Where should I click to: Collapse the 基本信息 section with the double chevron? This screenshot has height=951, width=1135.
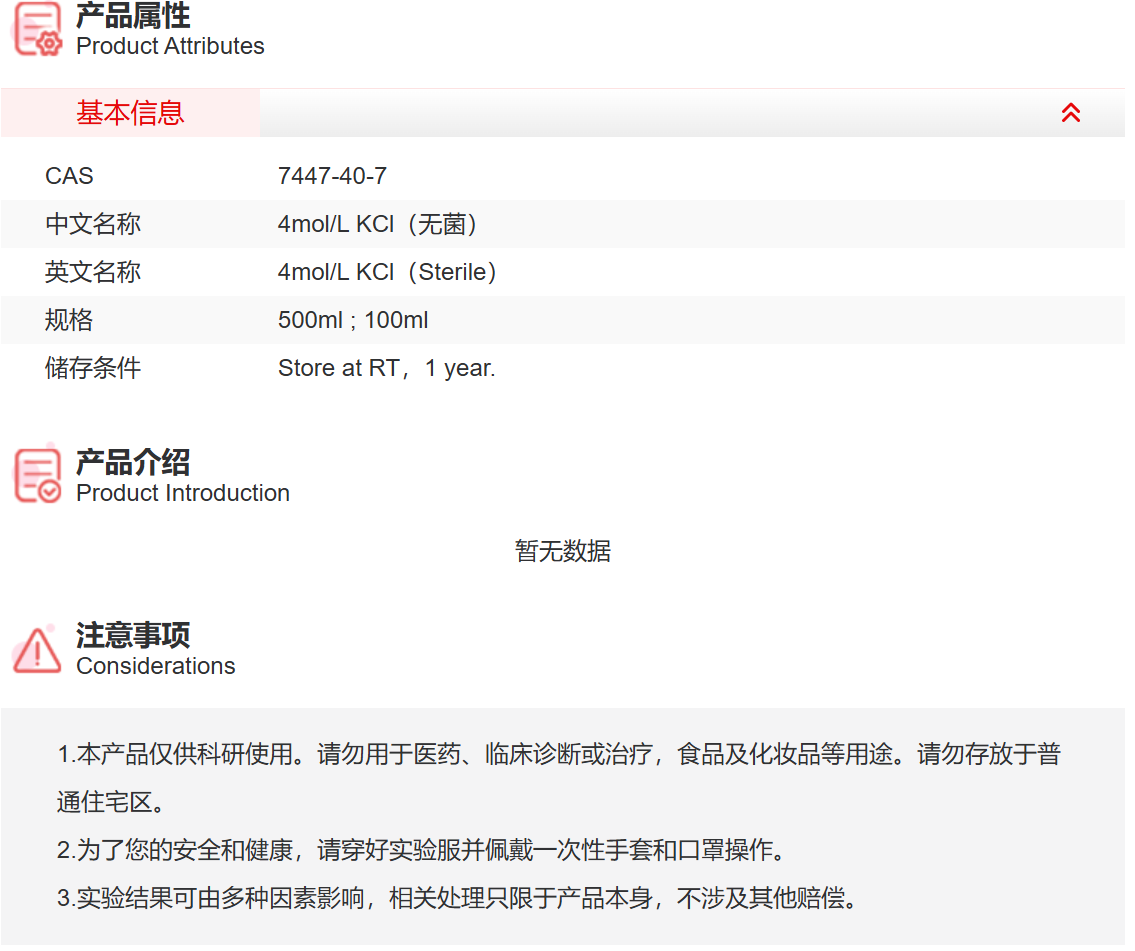tap(1071, 113)
